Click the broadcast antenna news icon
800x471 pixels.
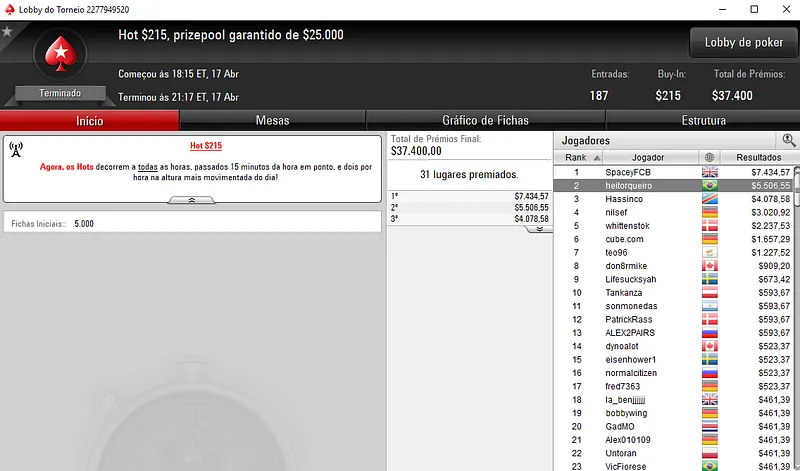point(16,150)
